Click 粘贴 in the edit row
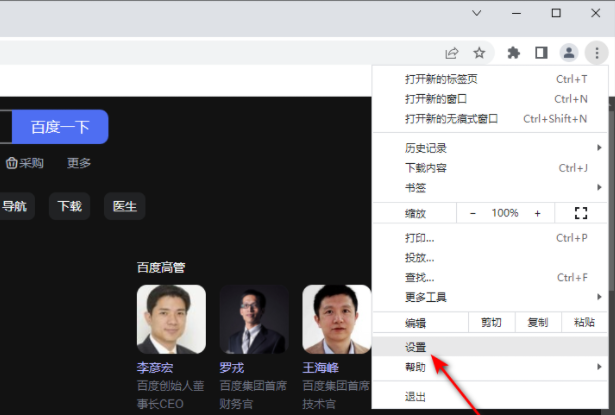The height and width of the screenshot is (415, 615). [584, 322]
